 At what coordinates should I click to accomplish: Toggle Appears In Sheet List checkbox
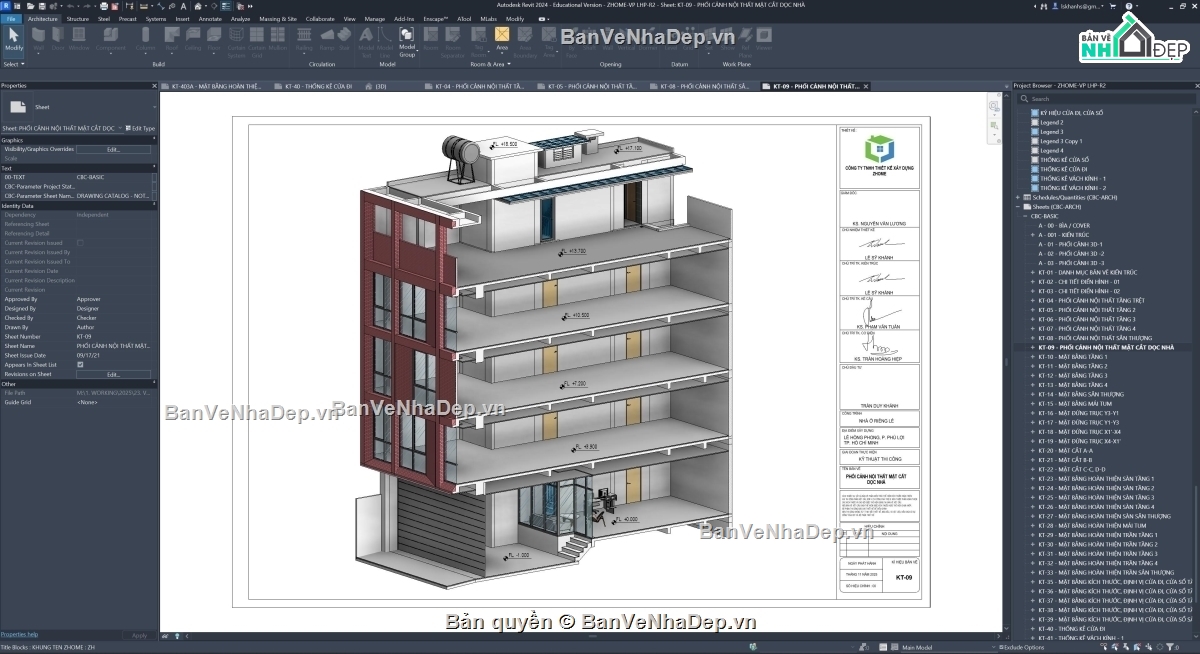80,365
